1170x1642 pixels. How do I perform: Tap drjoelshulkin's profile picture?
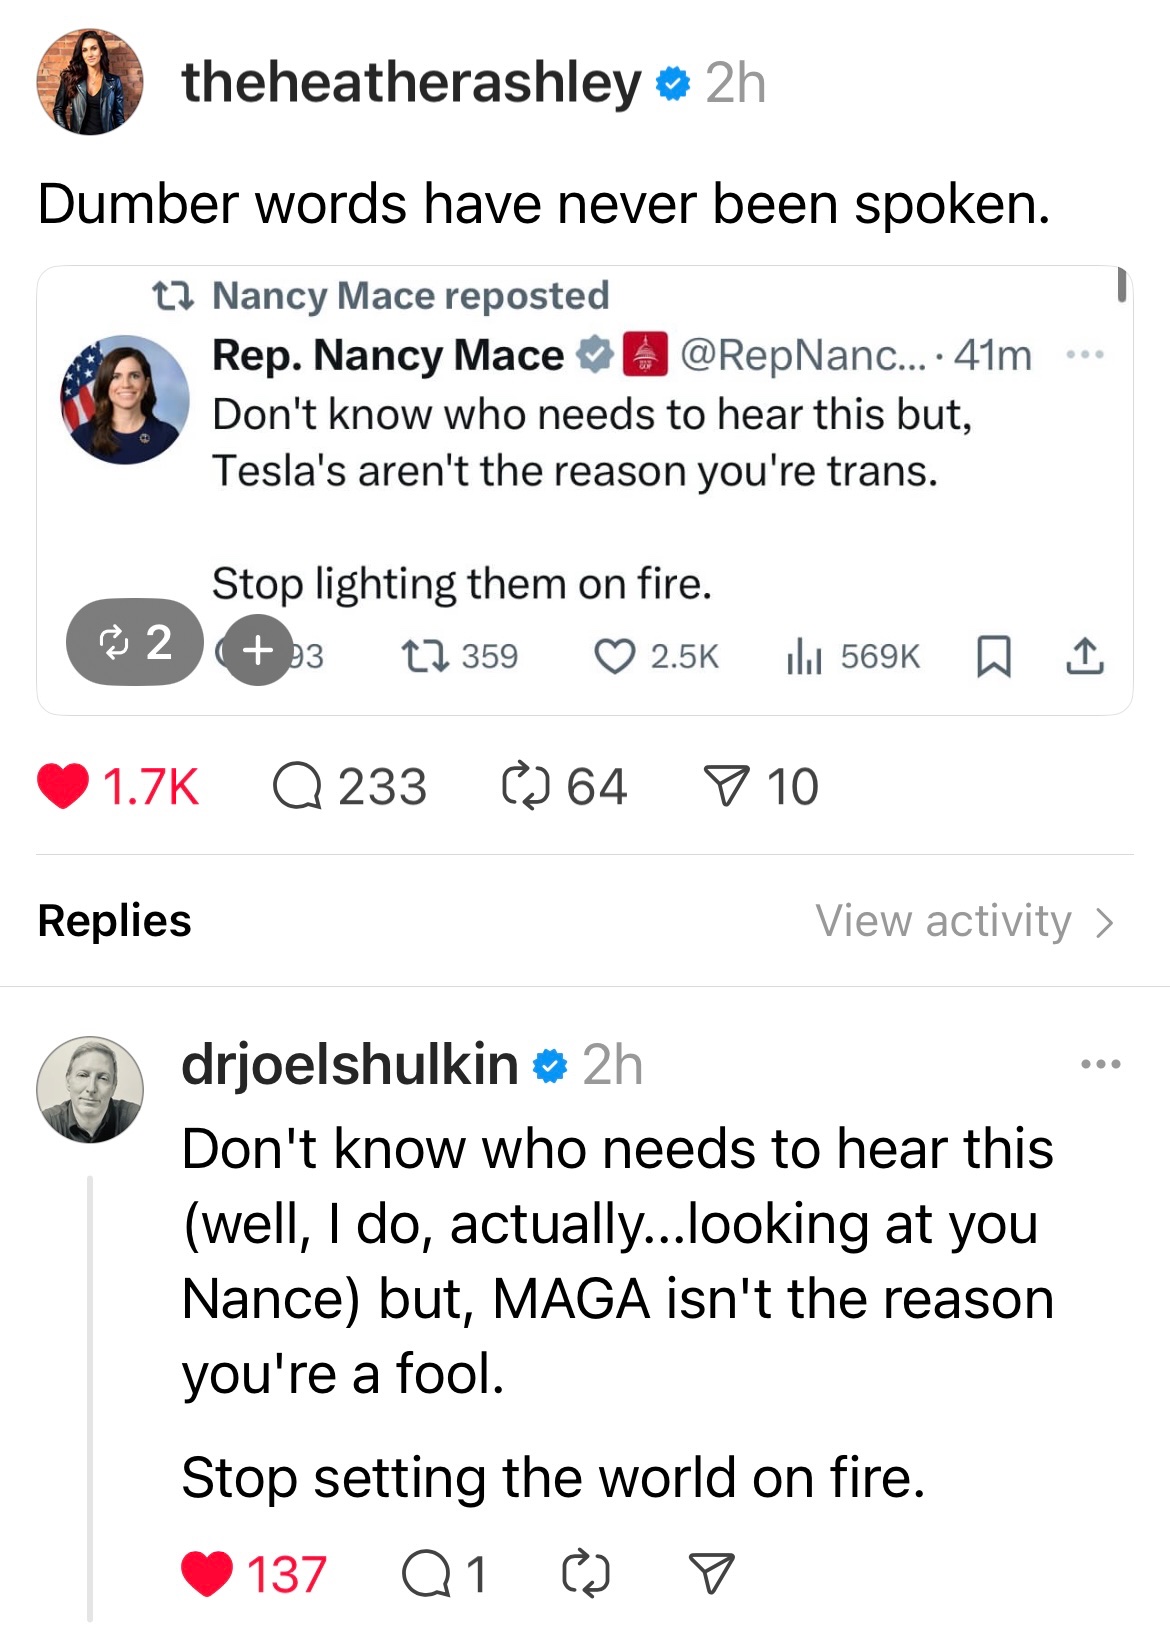click(x=90, y=1090)
